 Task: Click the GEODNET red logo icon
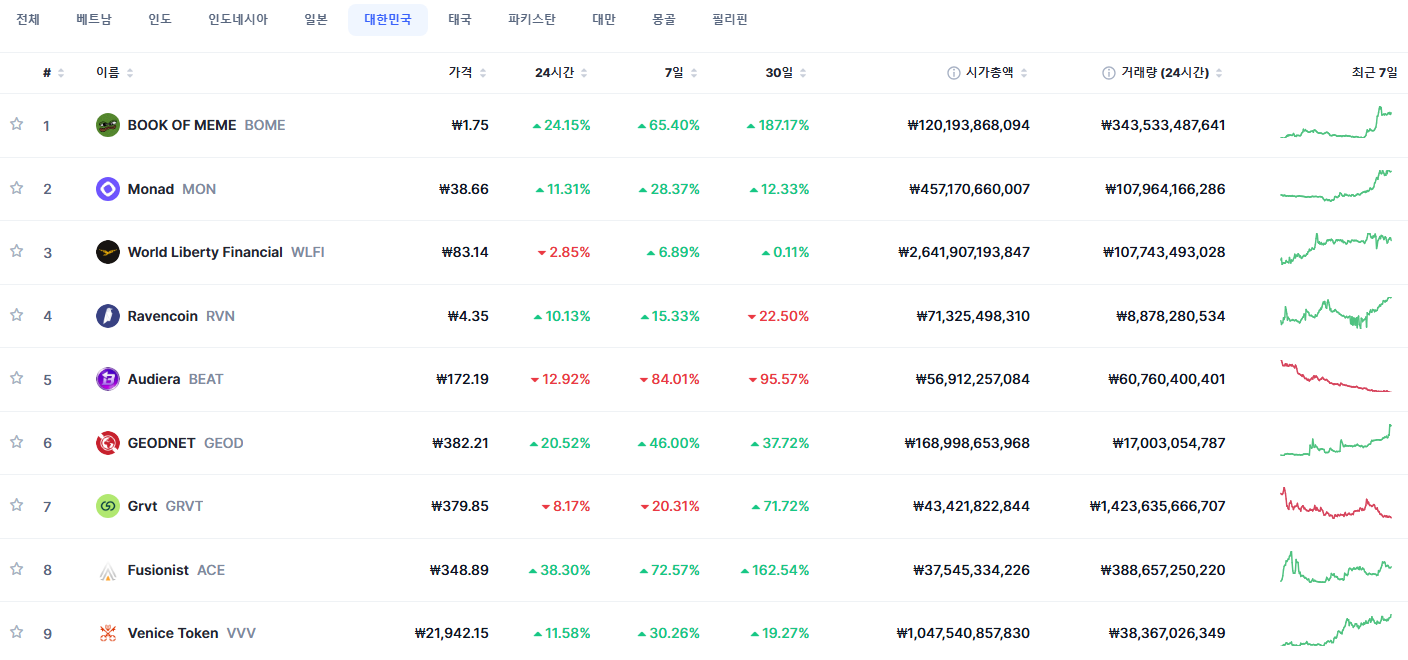tap(108, 443)
